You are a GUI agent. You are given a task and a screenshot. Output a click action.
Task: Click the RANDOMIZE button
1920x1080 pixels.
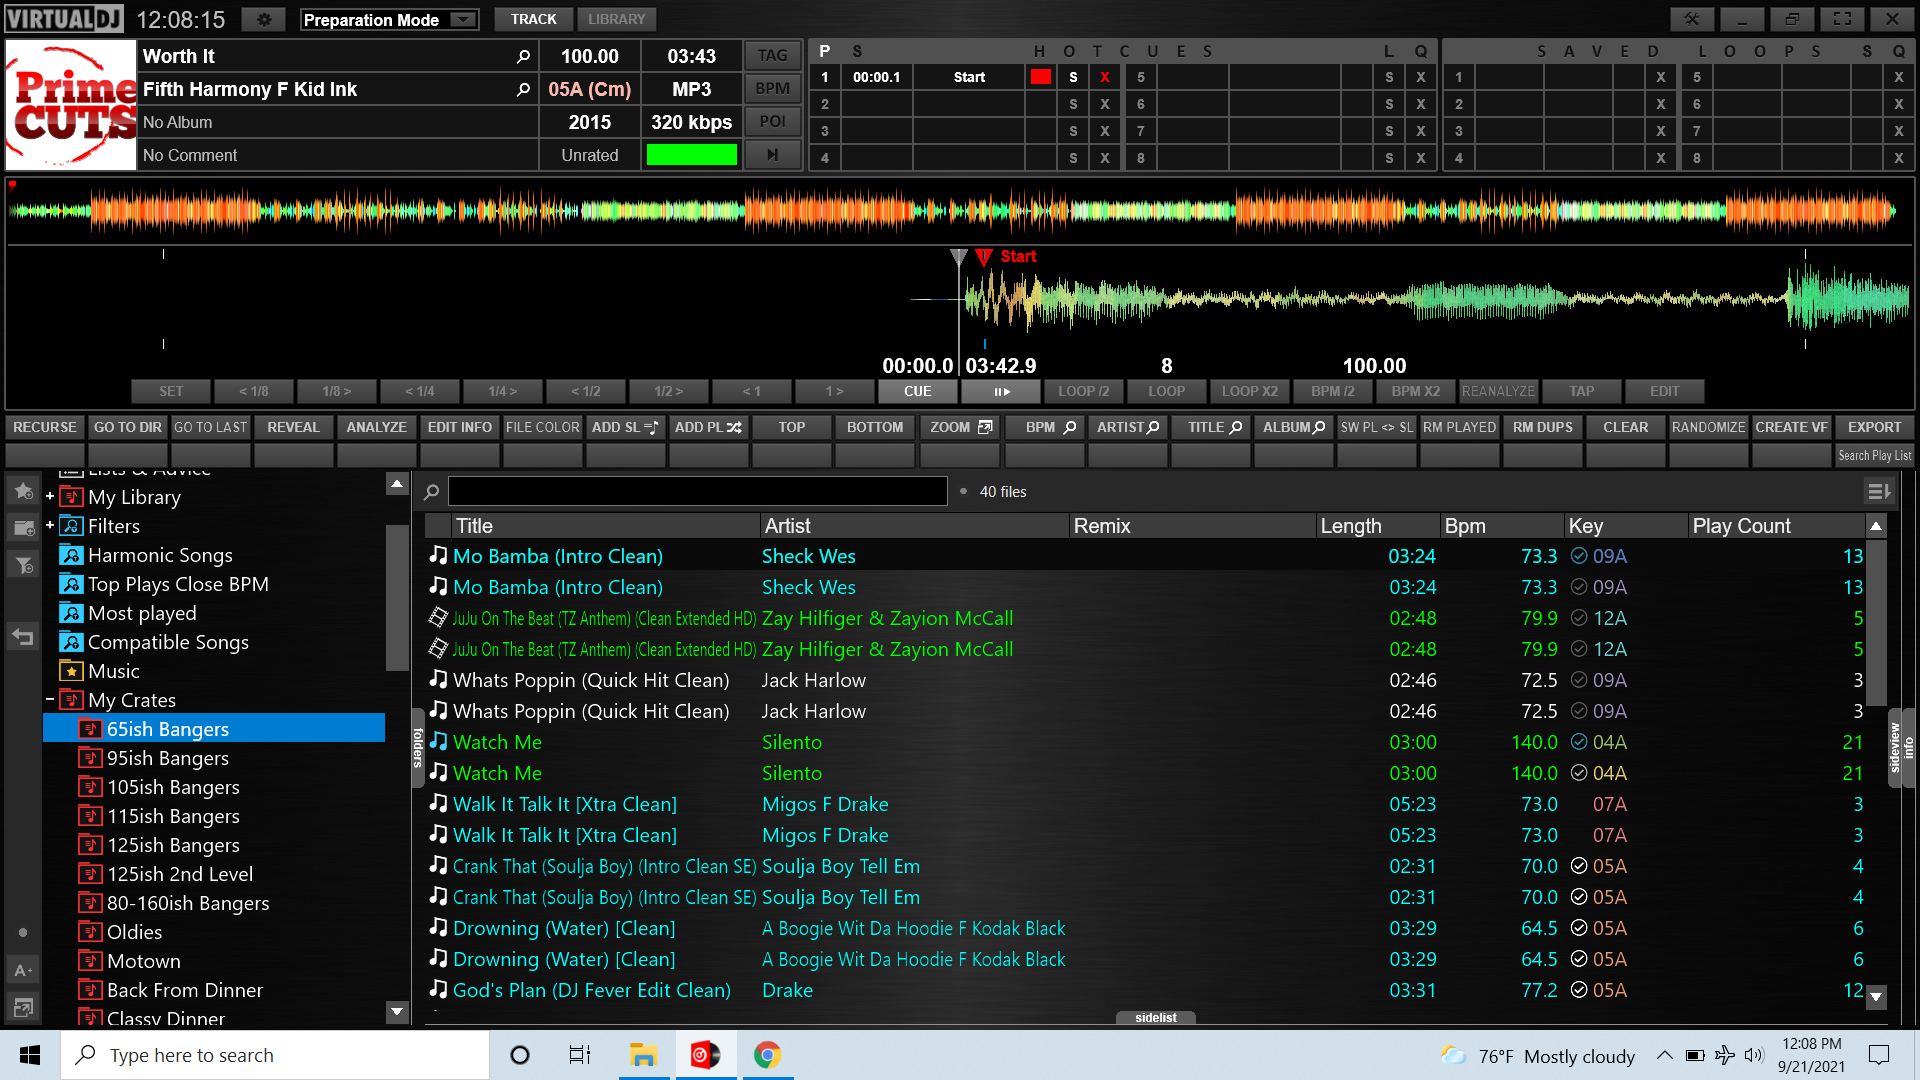(1708, 427)
